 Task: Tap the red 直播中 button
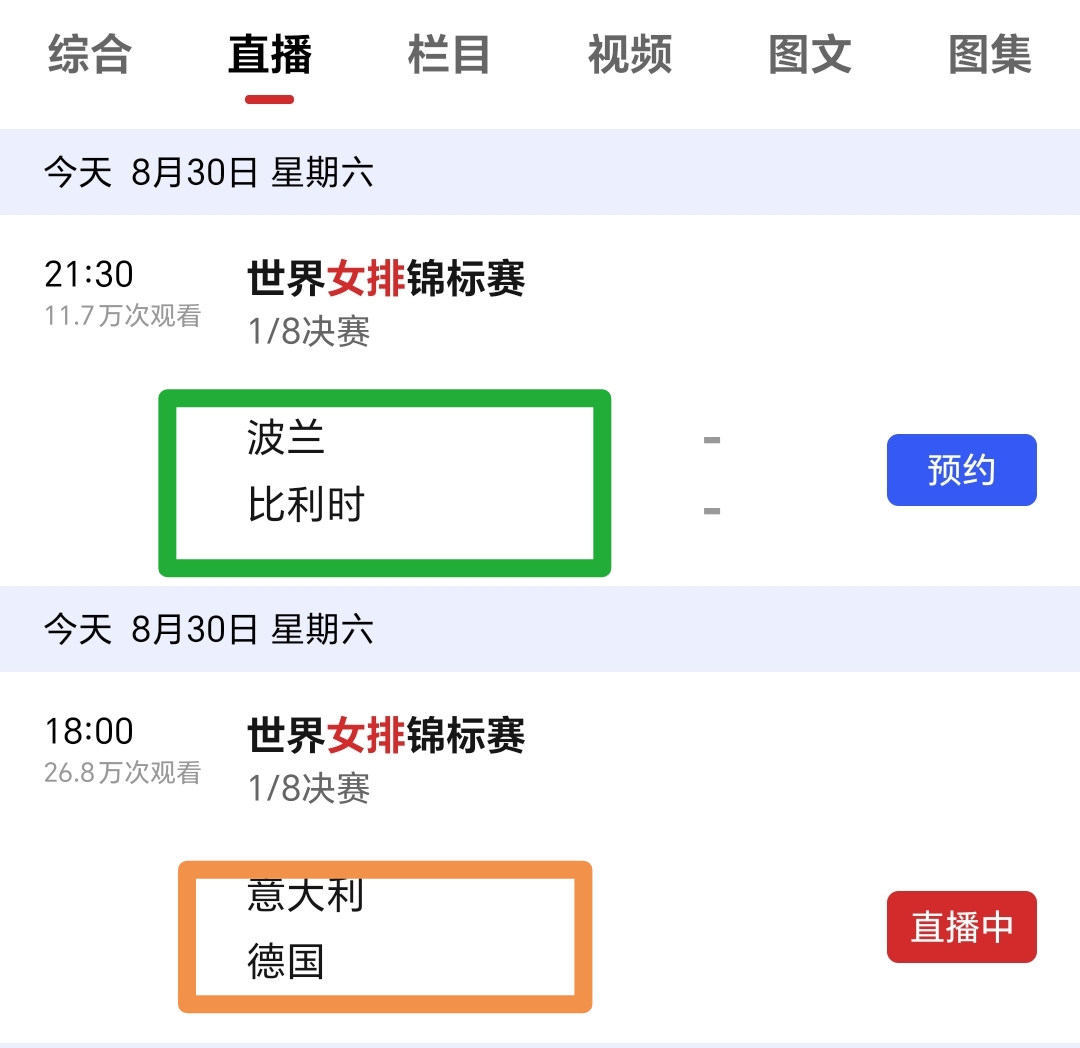[x=961, y=927]
